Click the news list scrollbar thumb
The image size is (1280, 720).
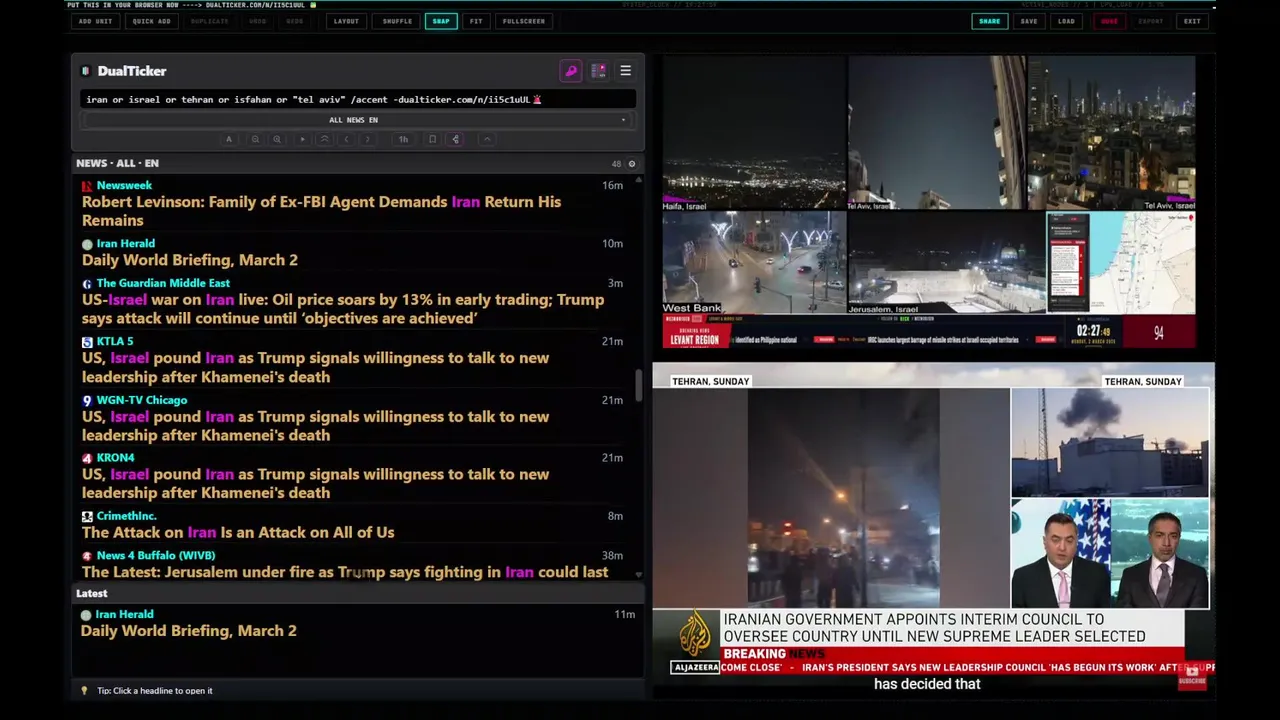[639, 386]
